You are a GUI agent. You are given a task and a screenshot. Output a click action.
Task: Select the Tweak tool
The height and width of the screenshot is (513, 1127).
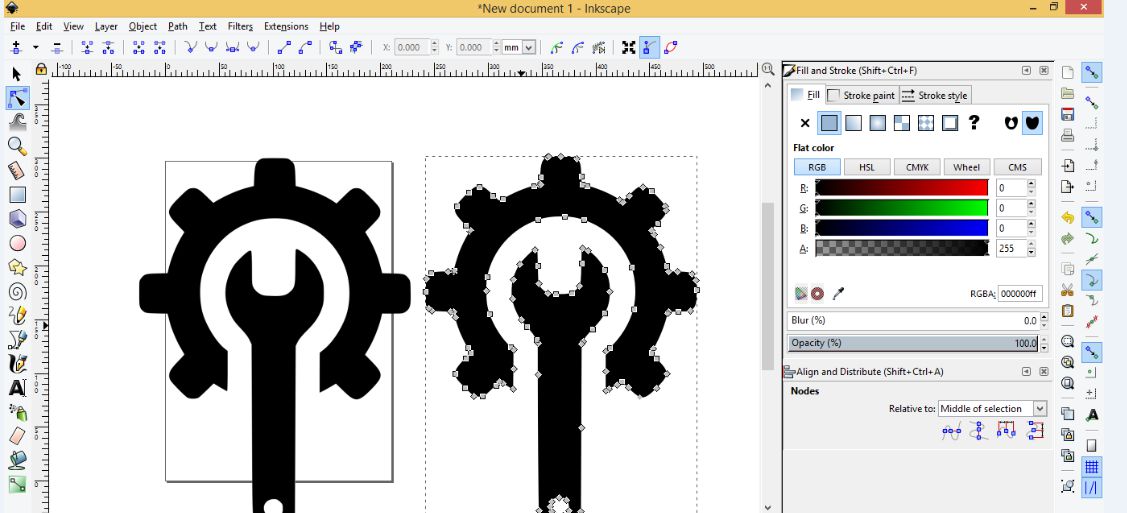pos(17,121)
